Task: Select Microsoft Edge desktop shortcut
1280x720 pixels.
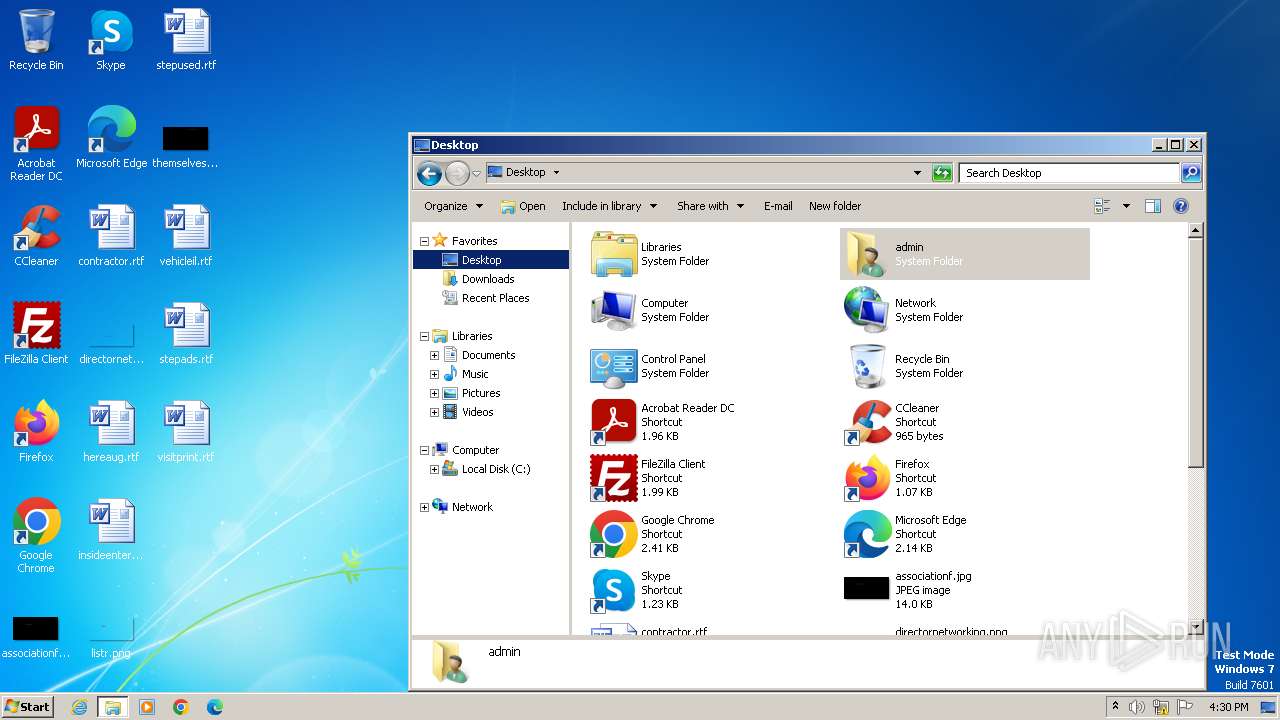Action: pyautogui.click(x=111, y=138)
